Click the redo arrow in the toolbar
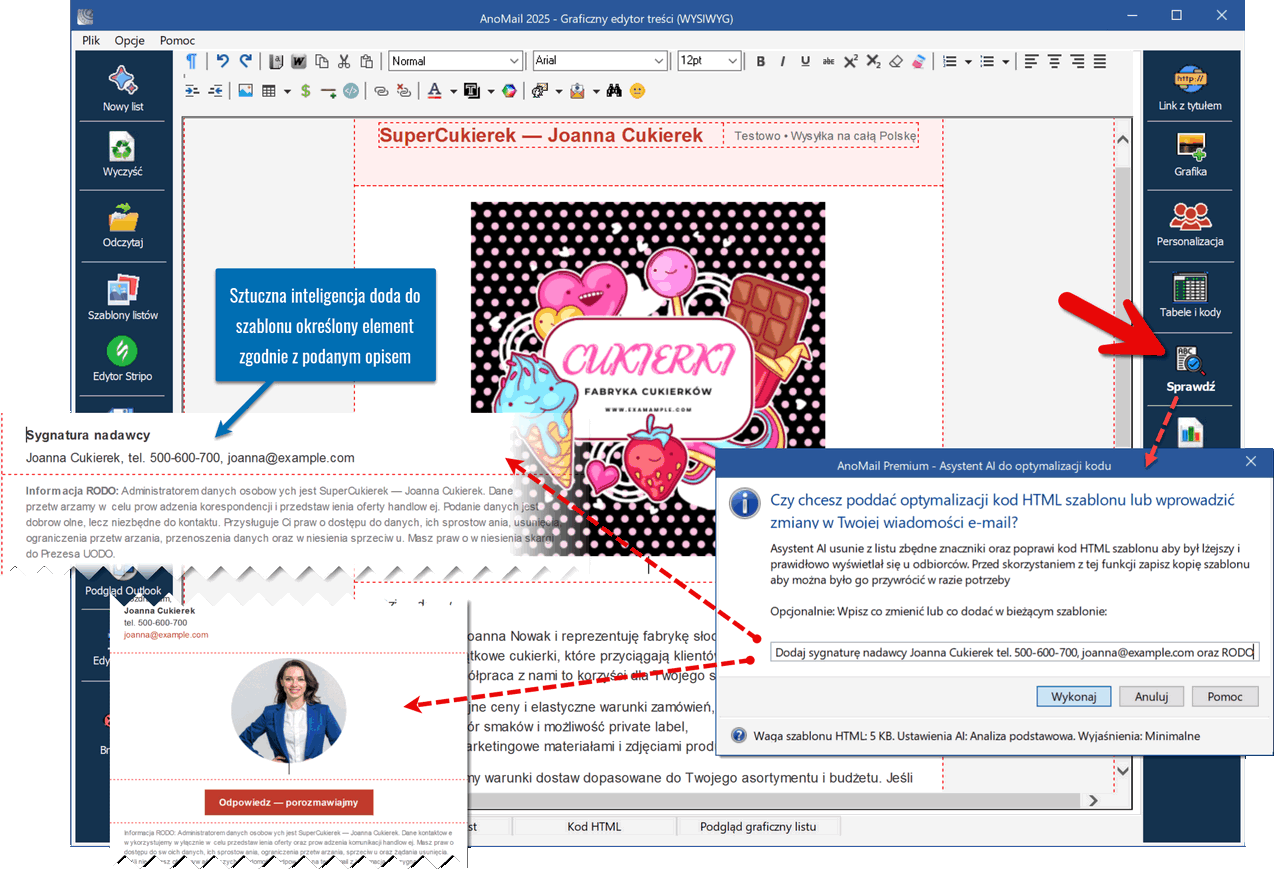Viewport: 1280px width, 878px height. (246, 61)
